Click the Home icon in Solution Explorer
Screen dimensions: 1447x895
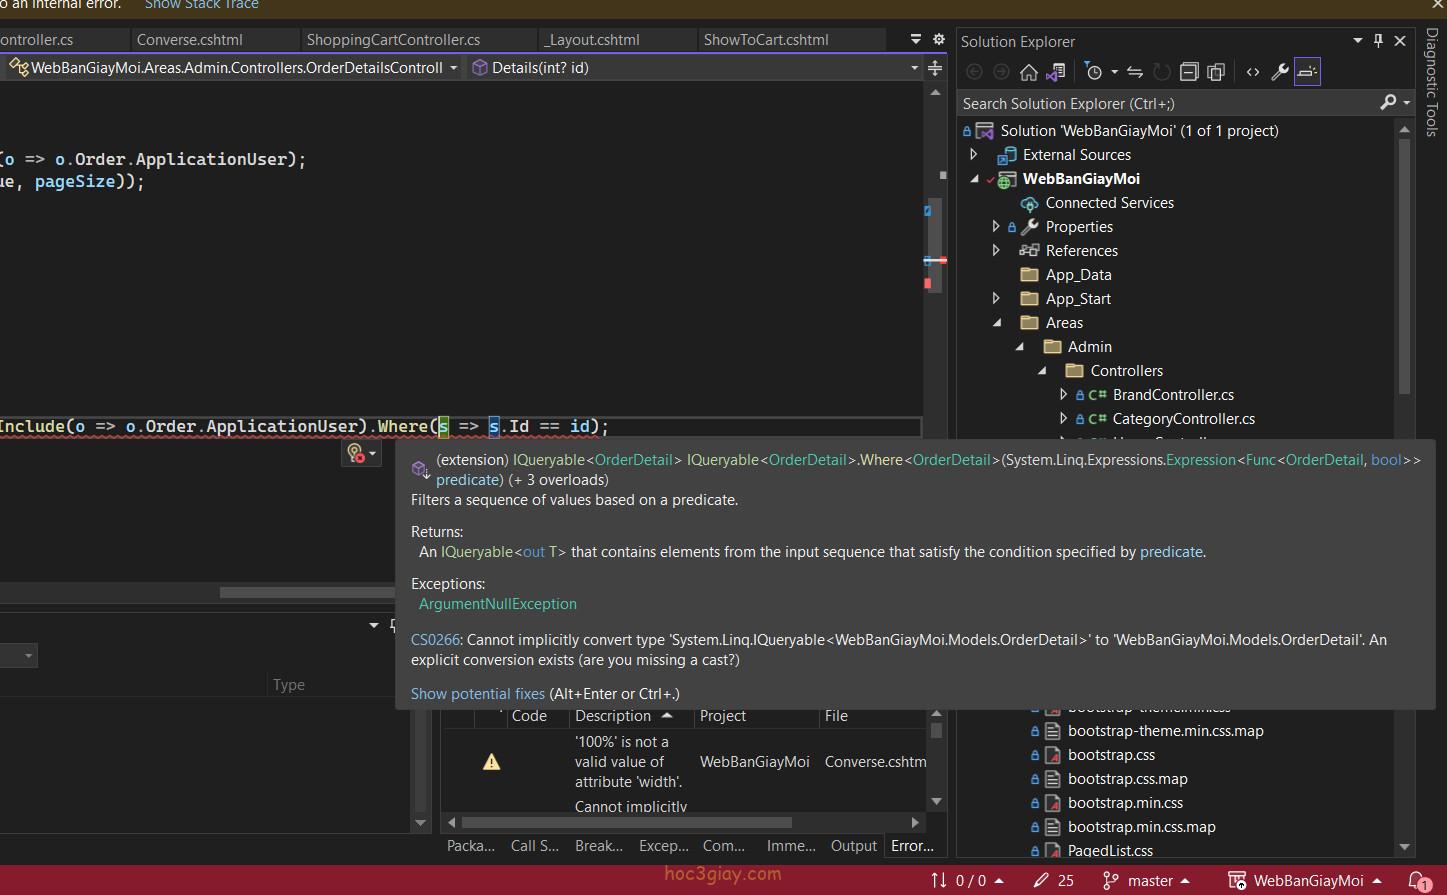[x=1028, y=72]
